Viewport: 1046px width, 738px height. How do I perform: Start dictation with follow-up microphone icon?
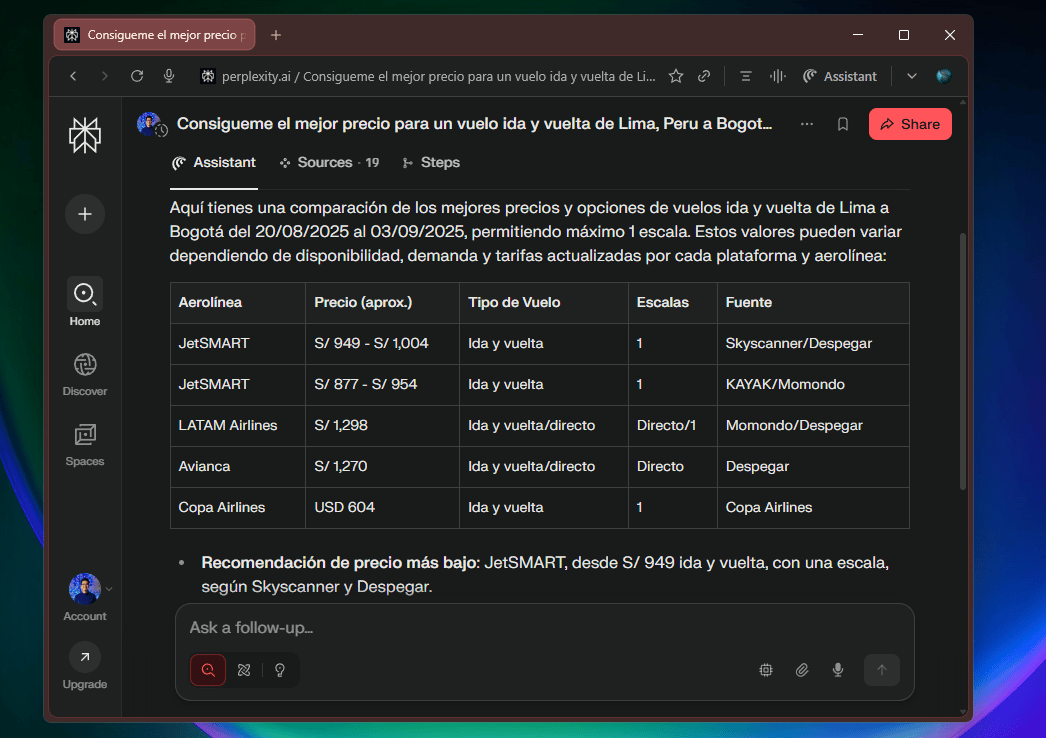(x=838, y=670)
